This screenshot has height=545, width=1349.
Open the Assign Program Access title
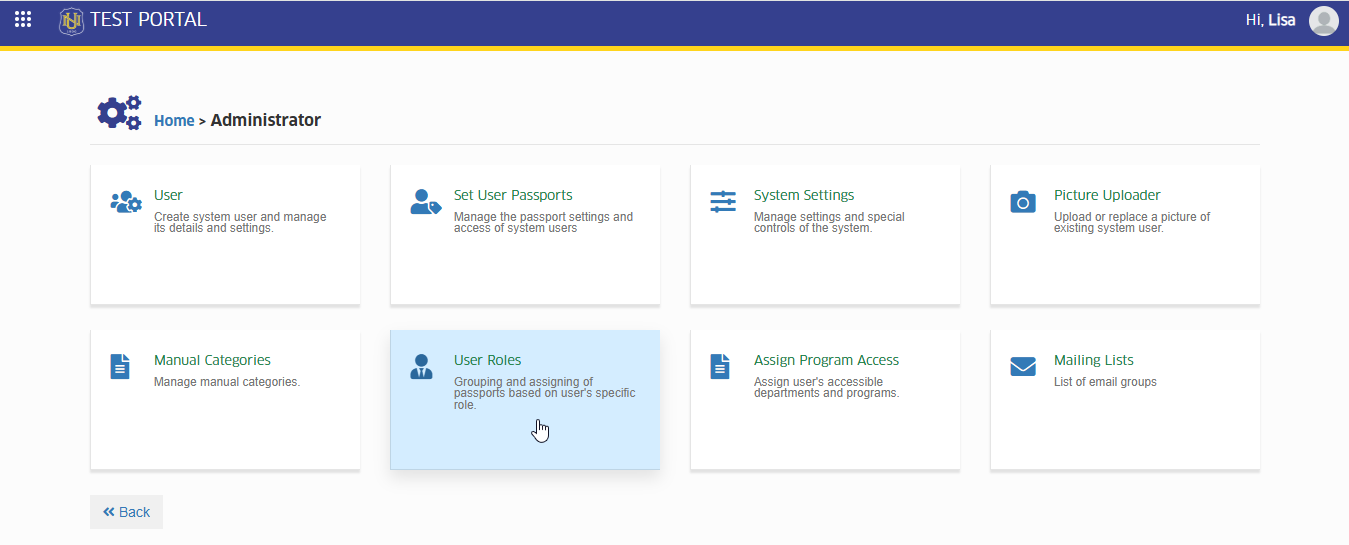pyautogui.click(x=826, y=360)
